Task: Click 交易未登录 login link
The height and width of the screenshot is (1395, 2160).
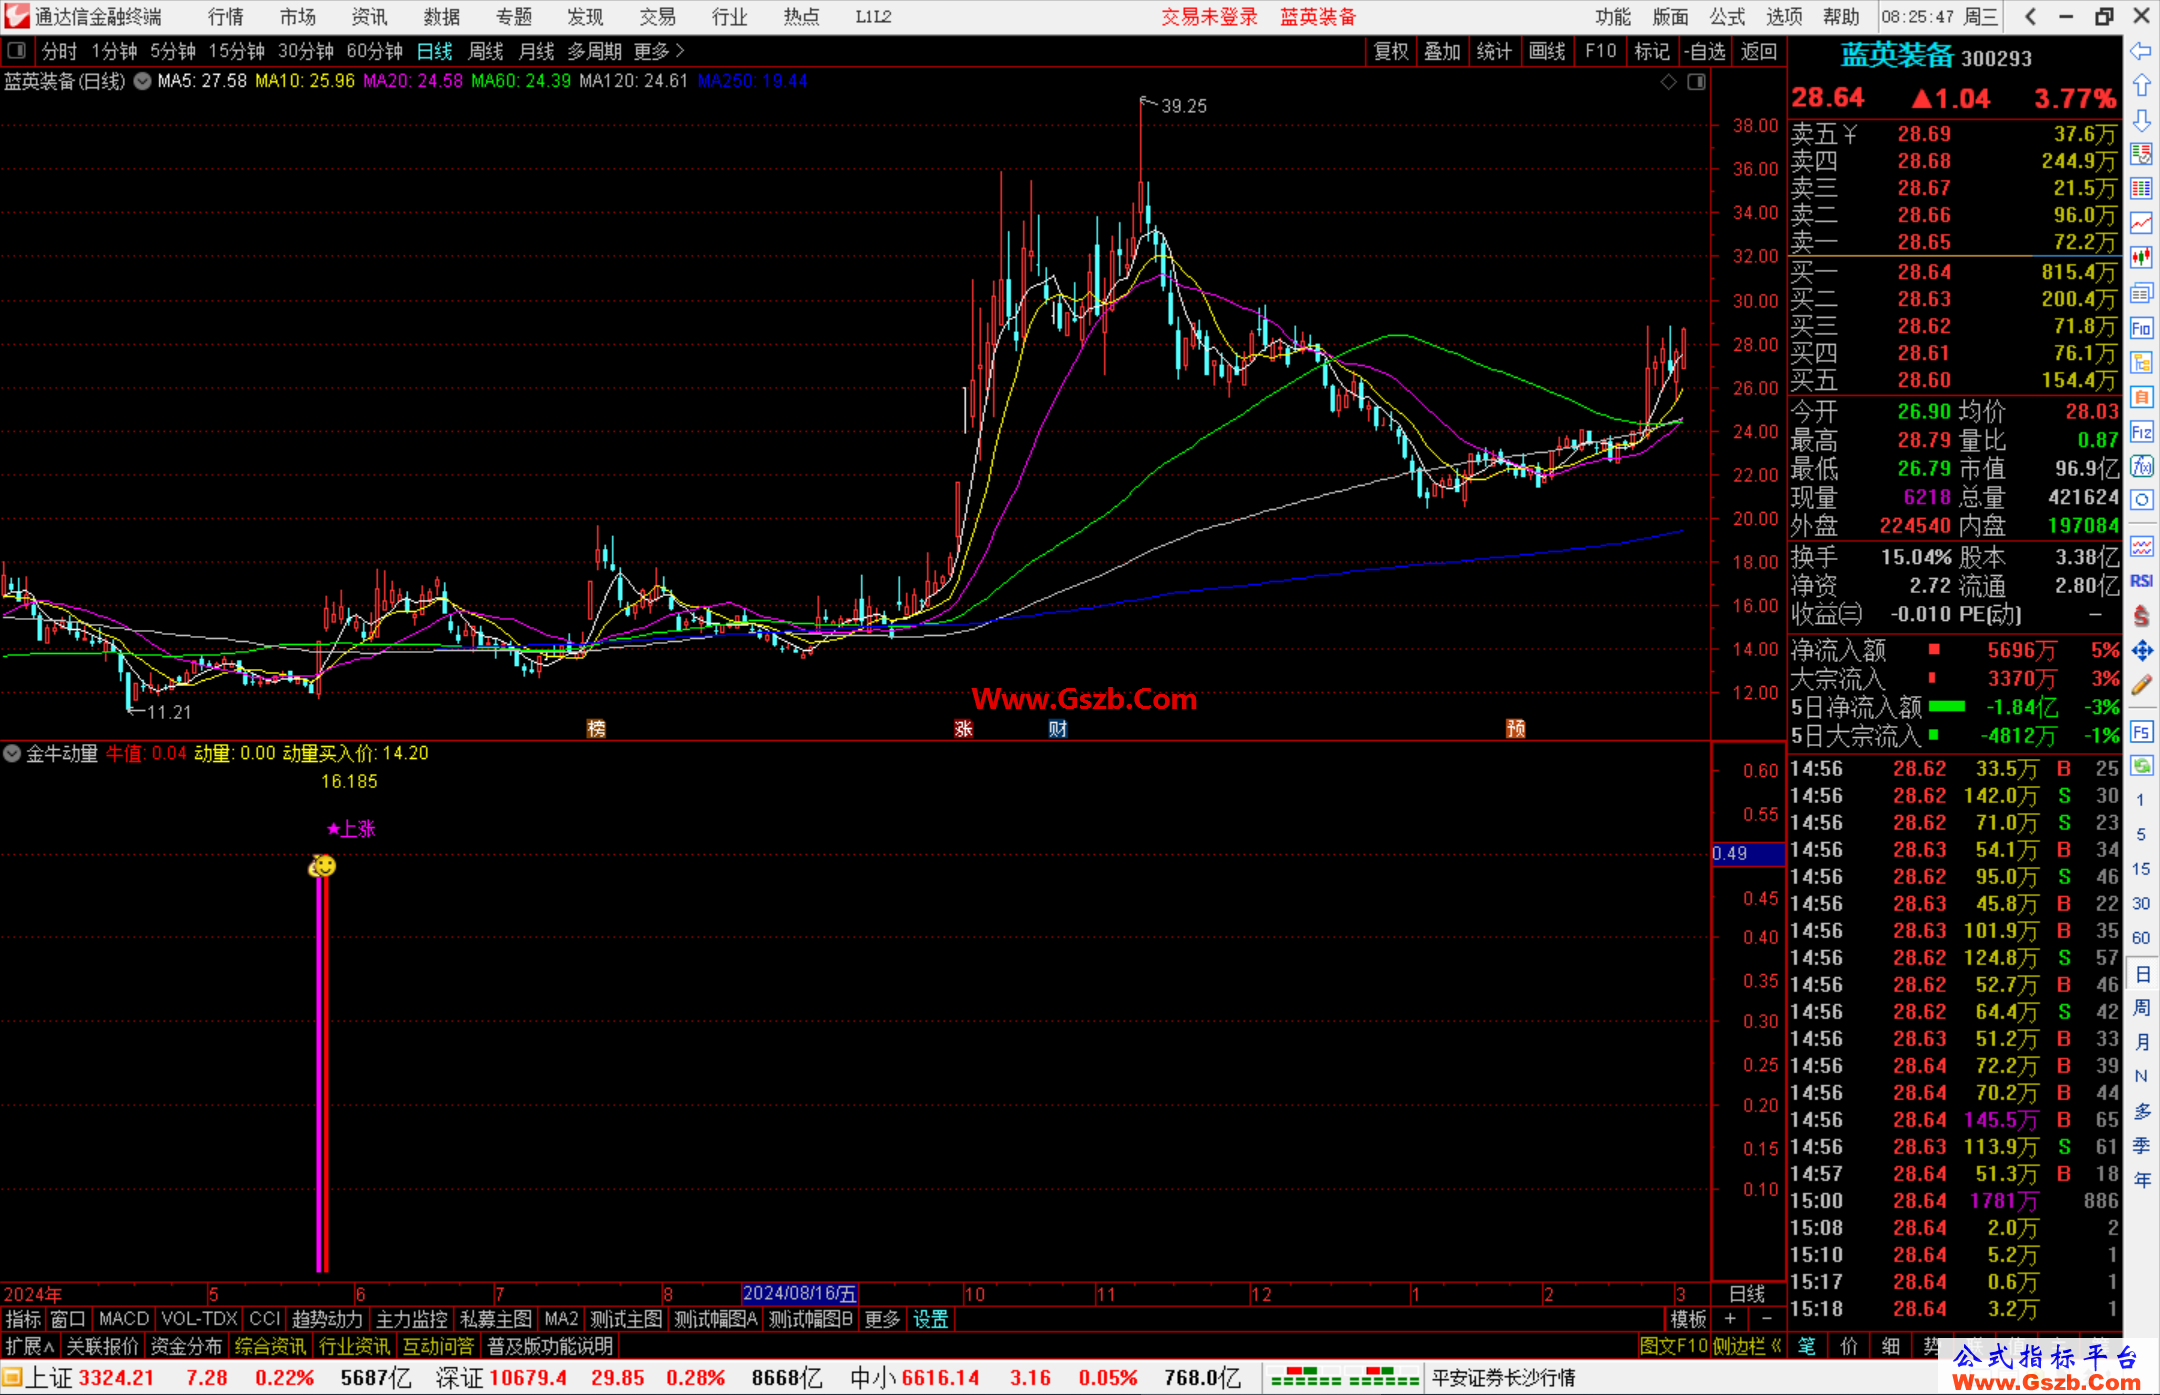Action: [1209, 16]
